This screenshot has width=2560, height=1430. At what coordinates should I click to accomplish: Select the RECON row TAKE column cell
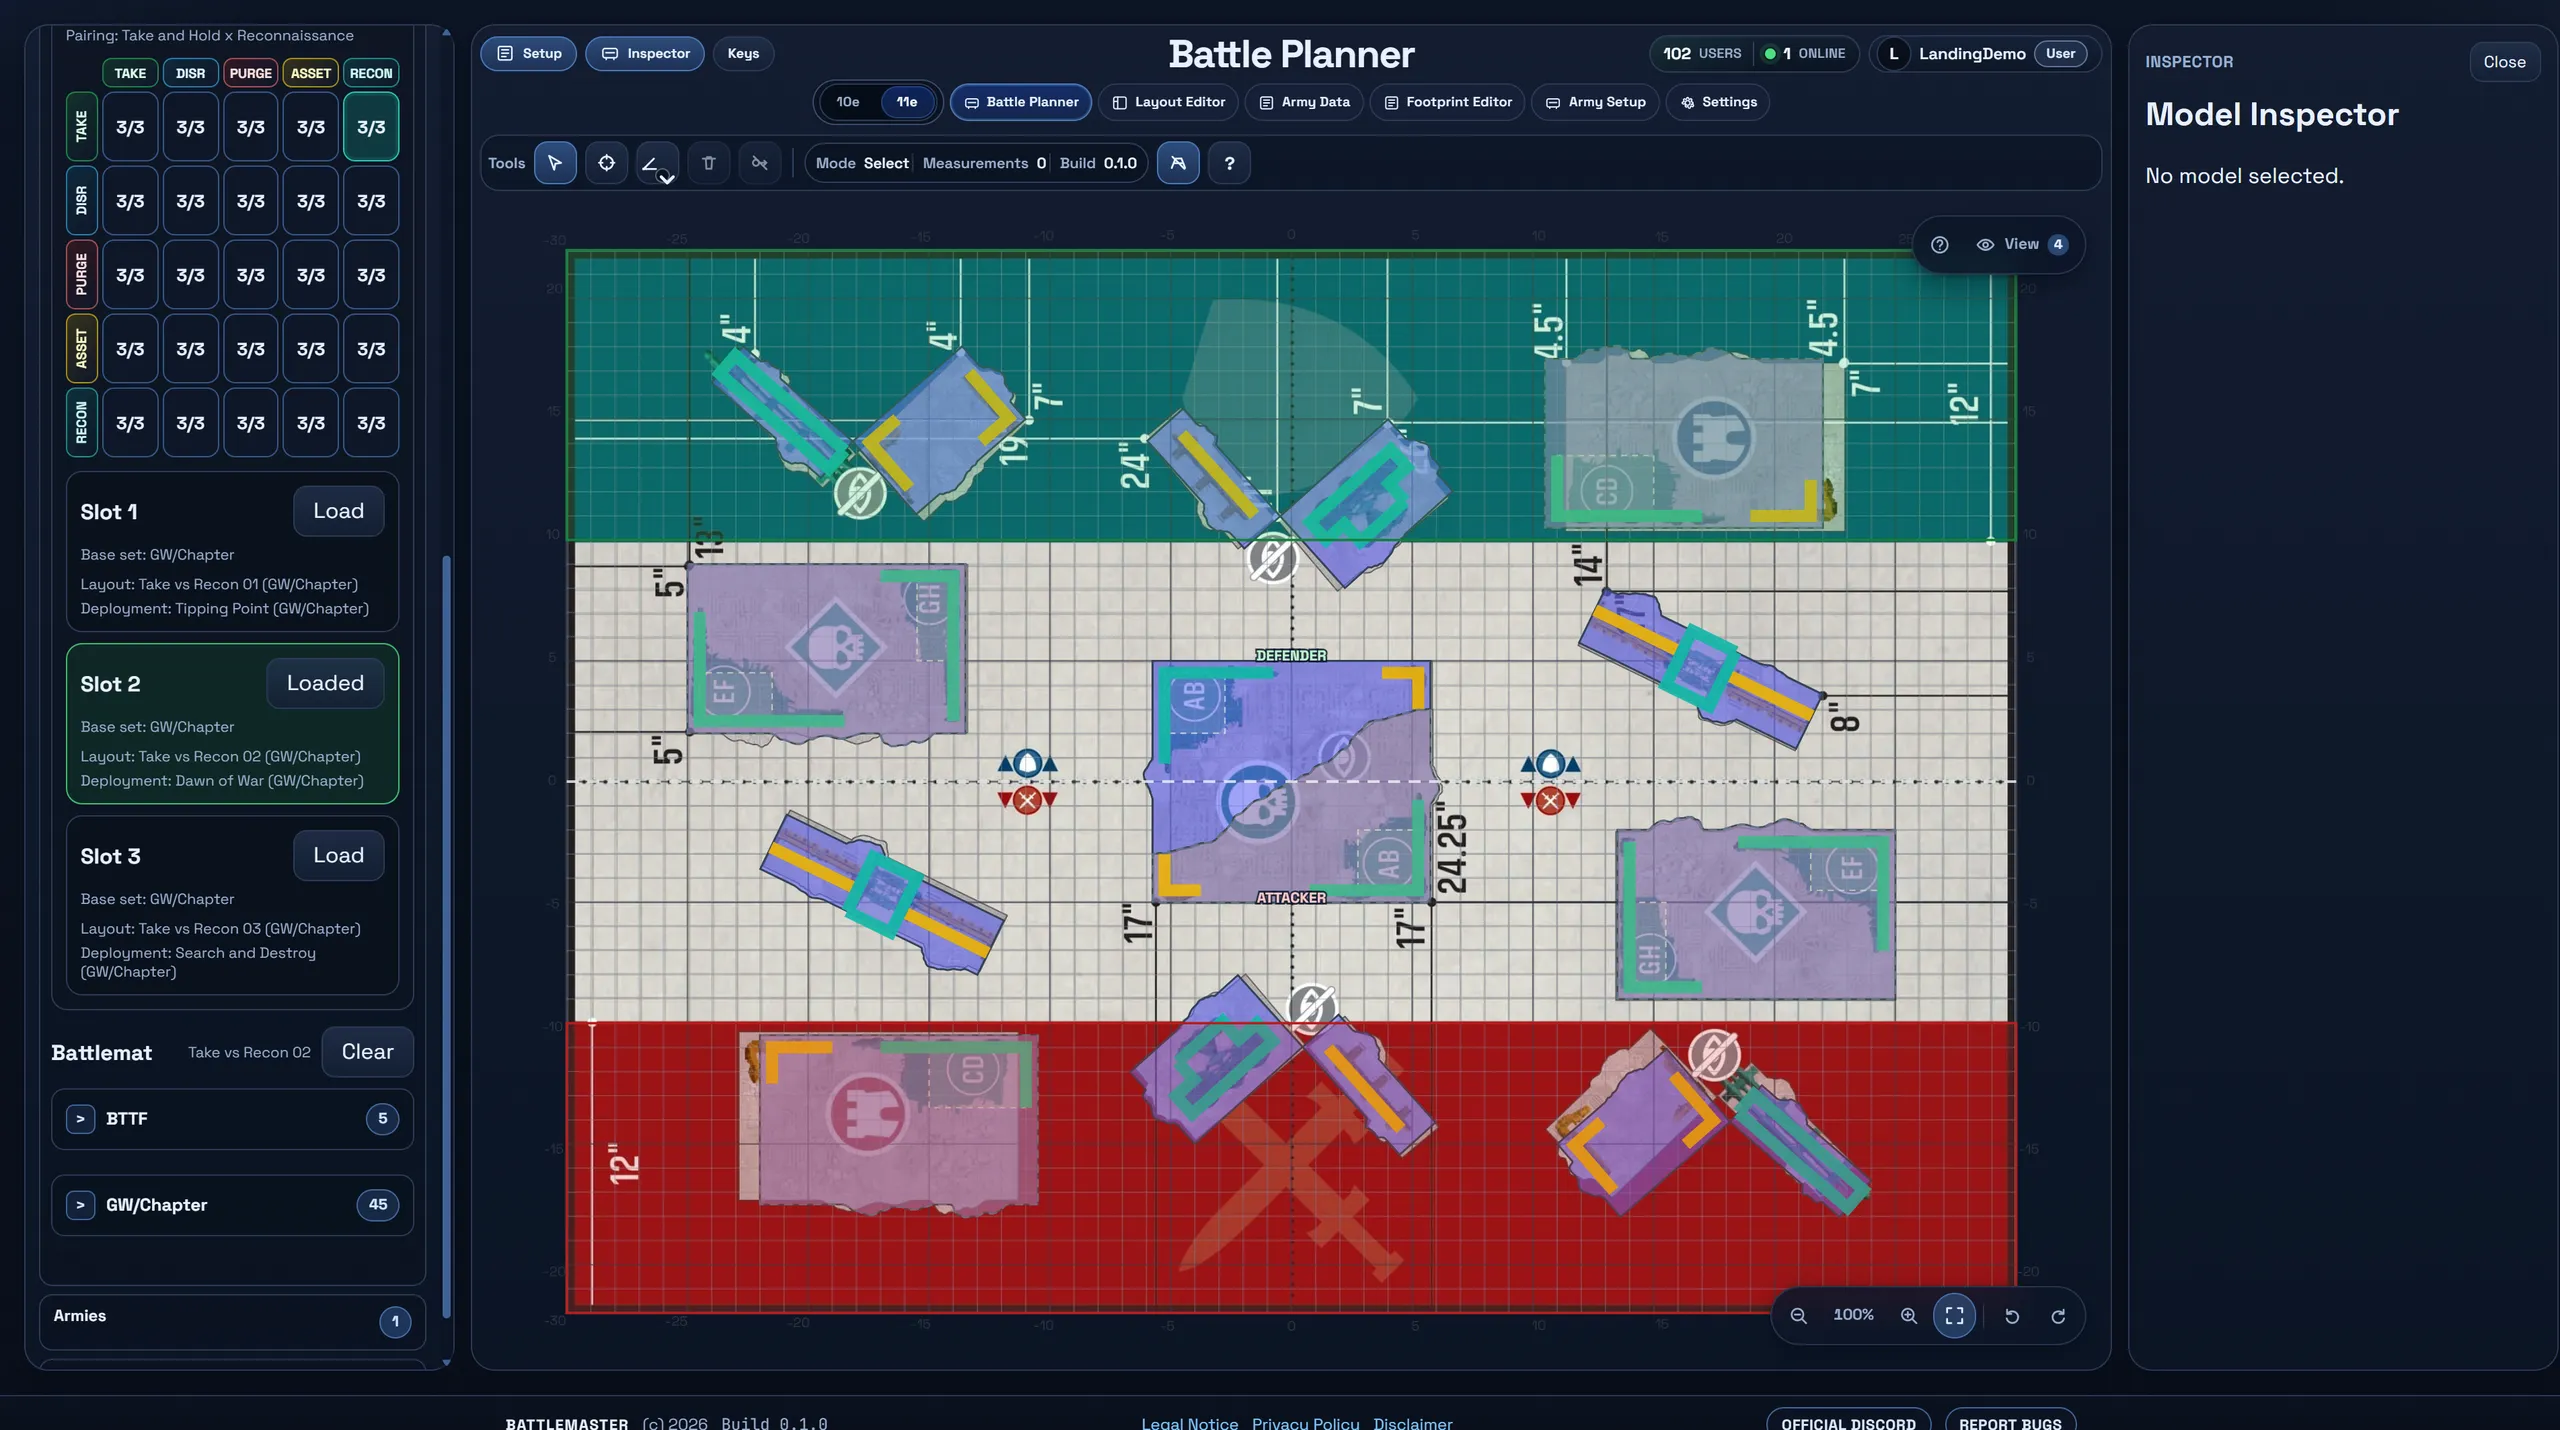[x=130, y=423]
